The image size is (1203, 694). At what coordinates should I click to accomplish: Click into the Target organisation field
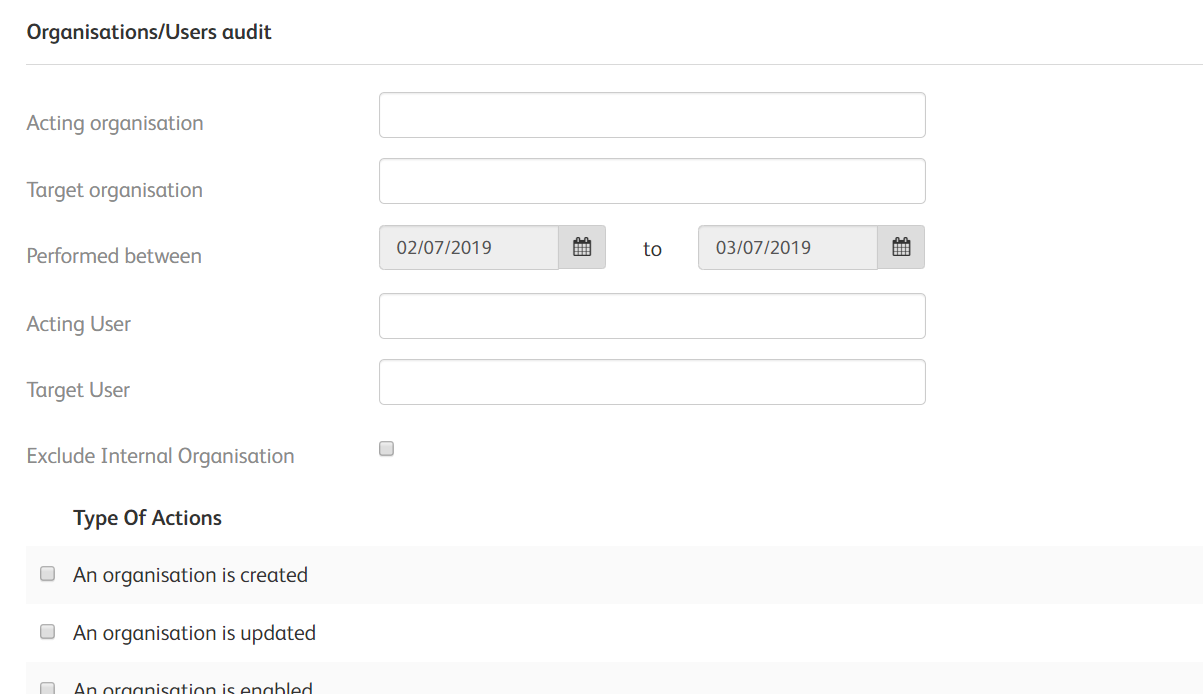click(x=652, y=181)
